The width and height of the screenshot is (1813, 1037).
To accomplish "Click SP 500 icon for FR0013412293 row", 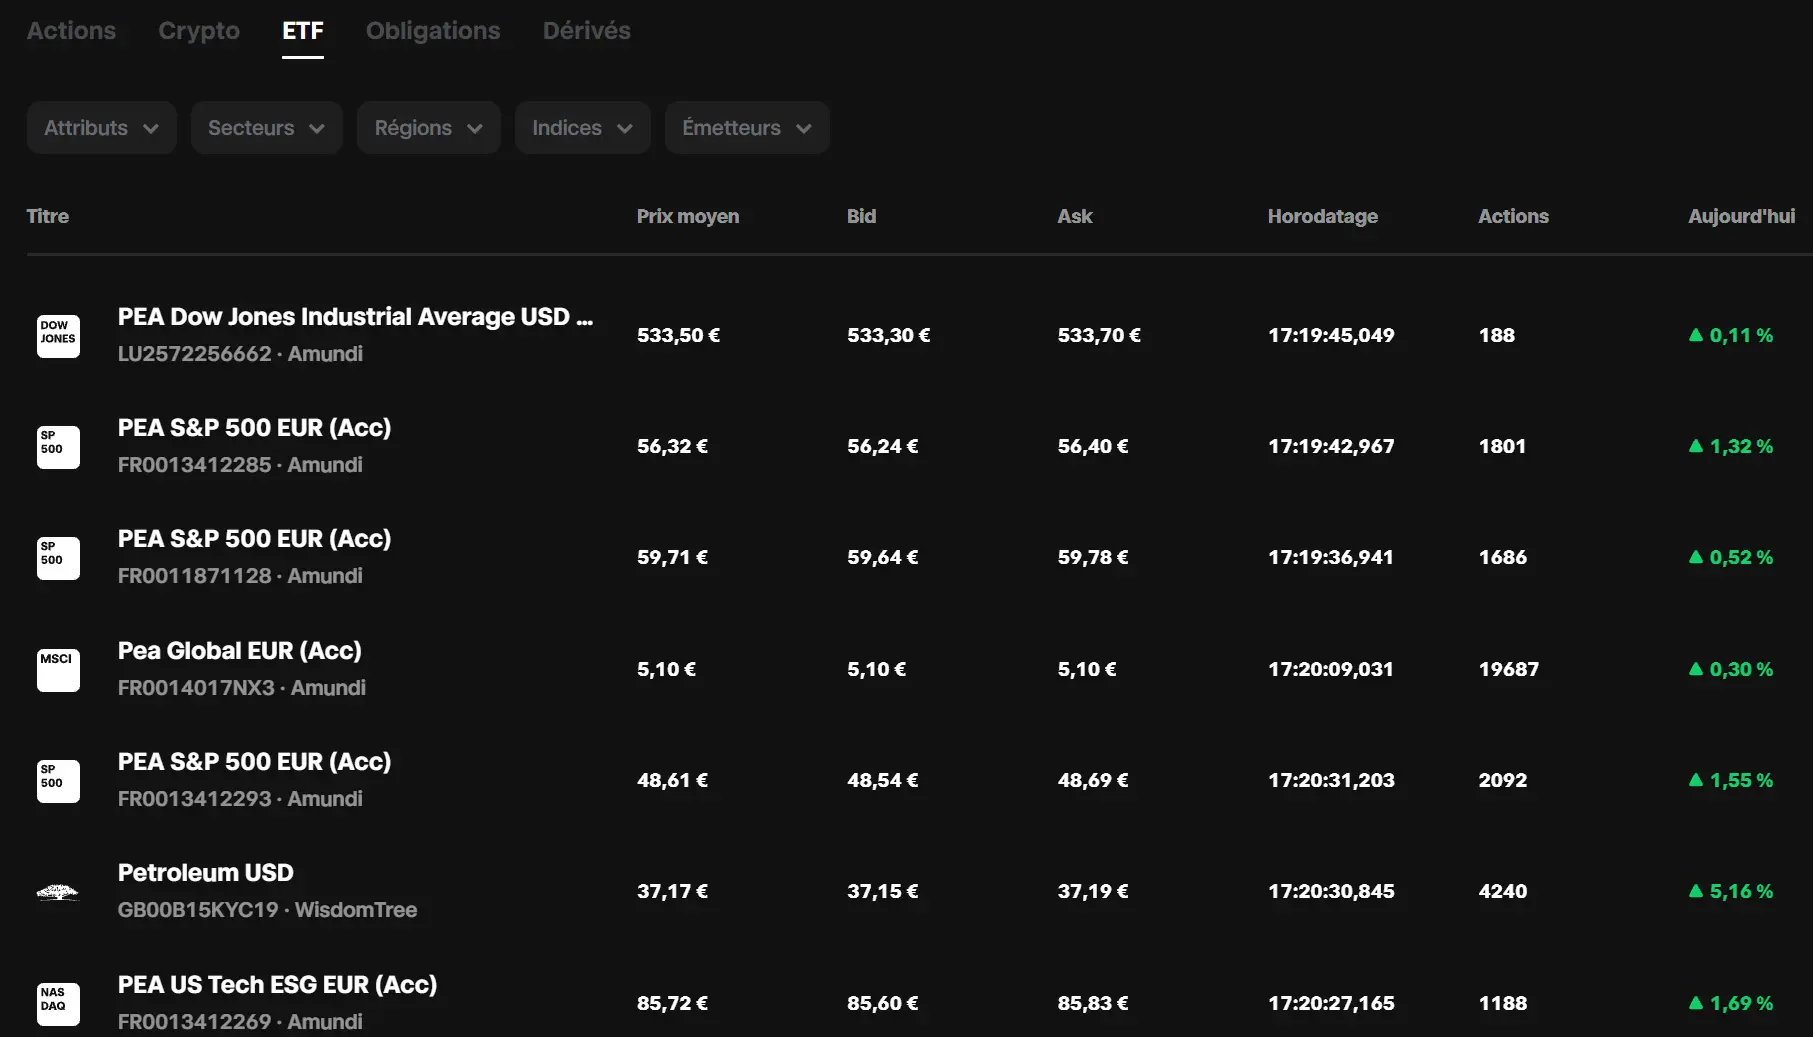I will click(x=58, y=781).
